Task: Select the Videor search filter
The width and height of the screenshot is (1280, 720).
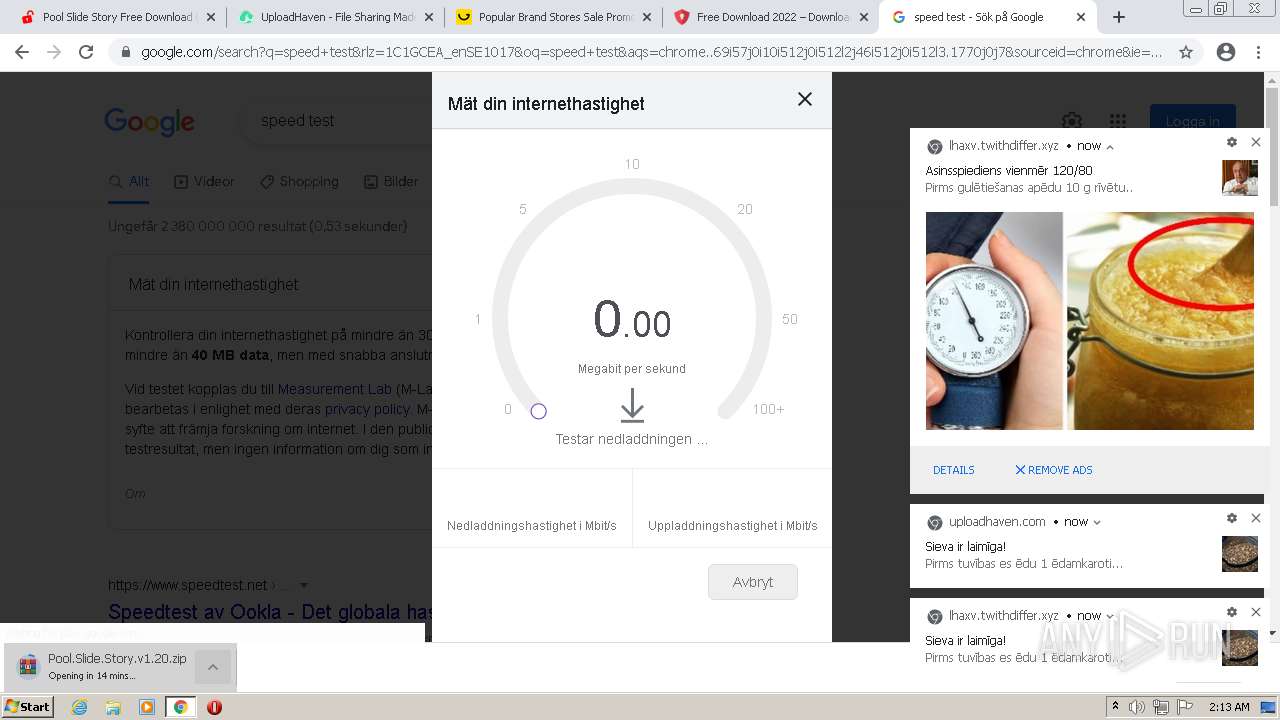Action: point(204,181)
